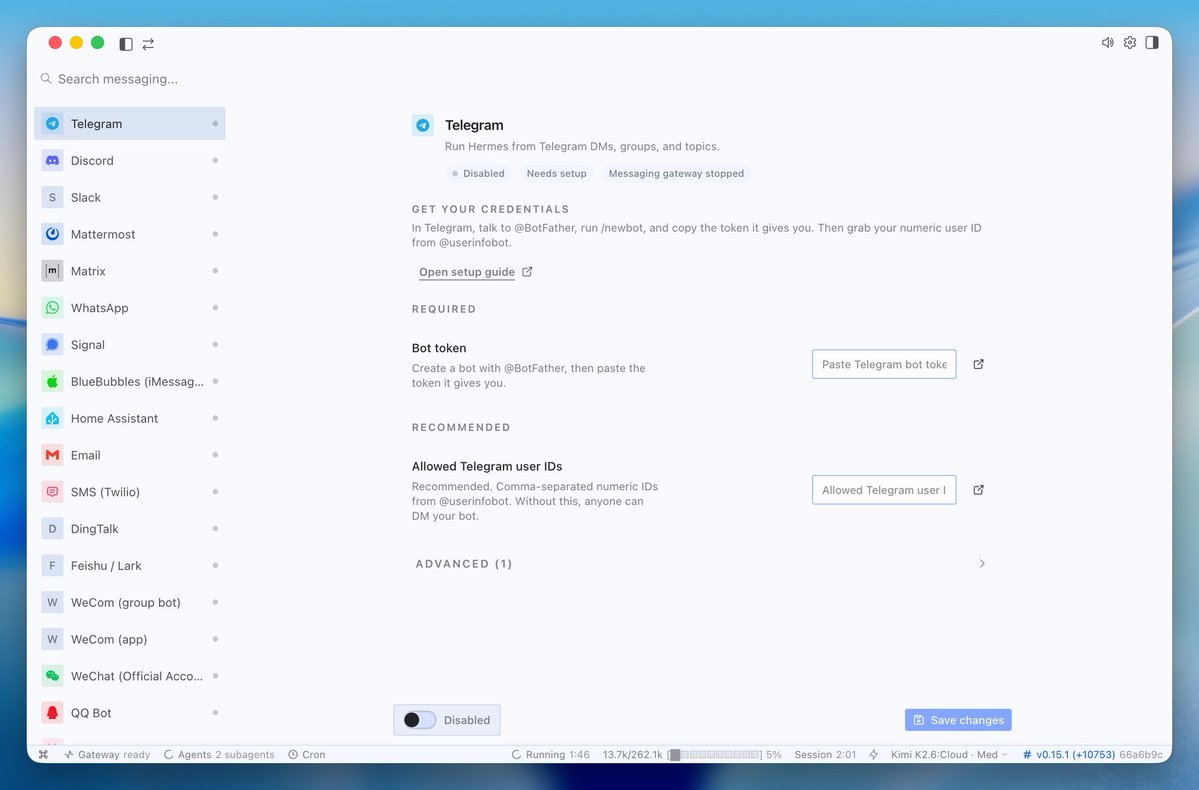Image resolution: width=1199 pixels, height=790 pixels.
Task: Open external link beside Allowed user IDs field
Action: click(x=978, y=489)
